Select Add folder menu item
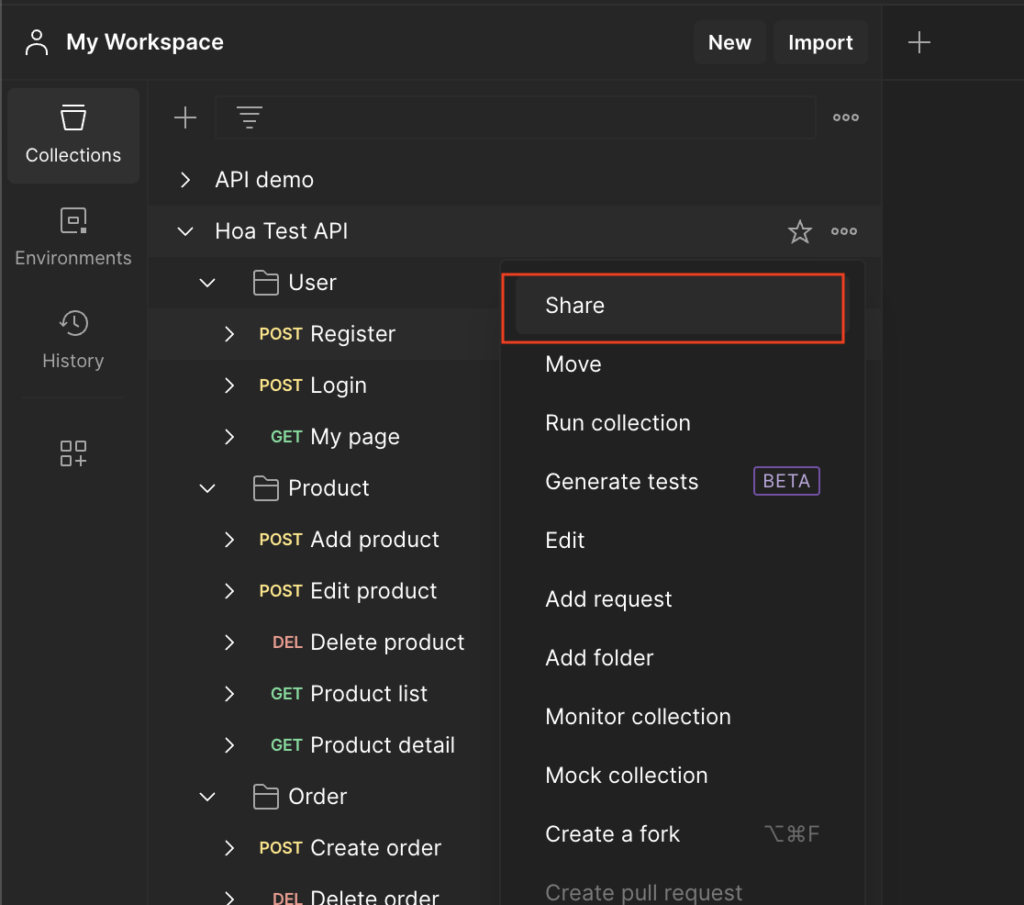The image size is (1024, 905). pos(682,658)
